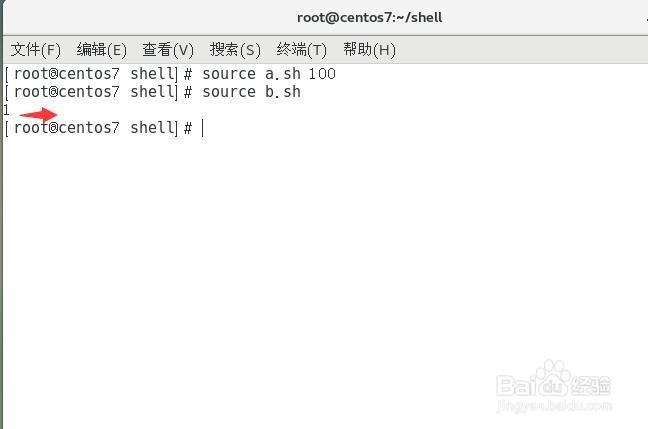Open the 搜索(S) menu
The image size is (648, 429).
[x=235, y=50]
